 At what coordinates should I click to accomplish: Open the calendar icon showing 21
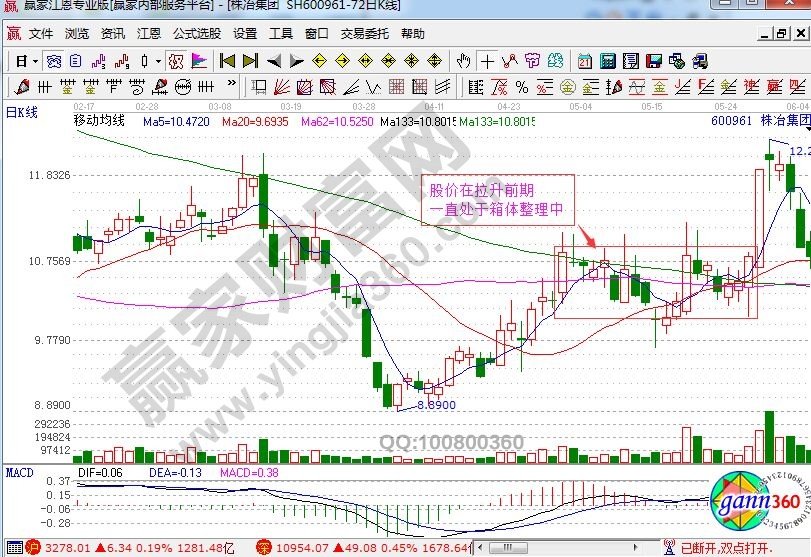coord(584,61)
